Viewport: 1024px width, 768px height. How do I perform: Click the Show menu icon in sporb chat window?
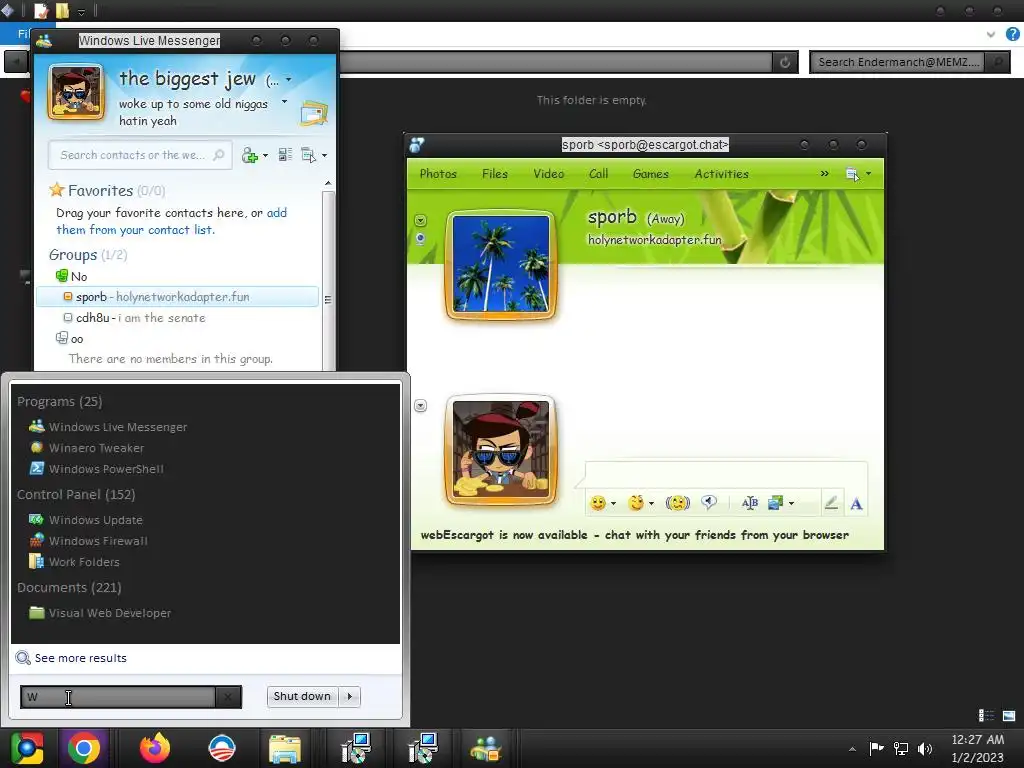(852, 174)
